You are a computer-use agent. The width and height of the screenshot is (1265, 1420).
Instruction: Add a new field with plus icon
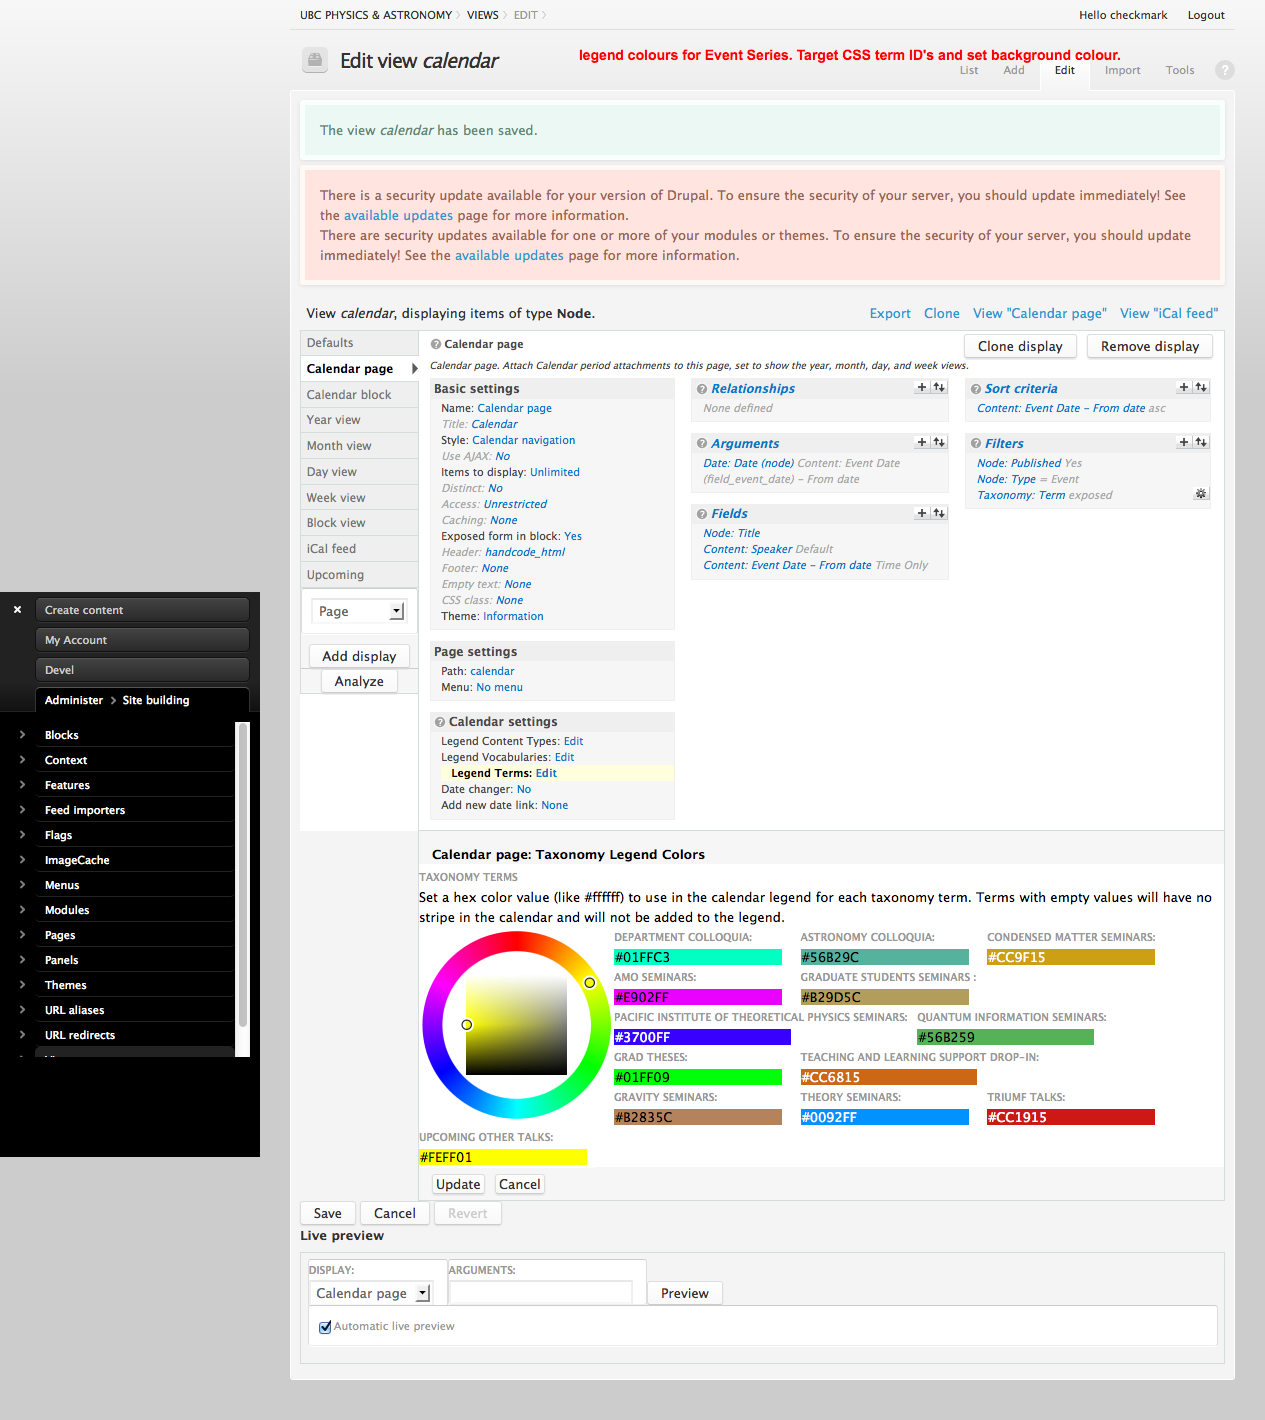click(922, 513)
